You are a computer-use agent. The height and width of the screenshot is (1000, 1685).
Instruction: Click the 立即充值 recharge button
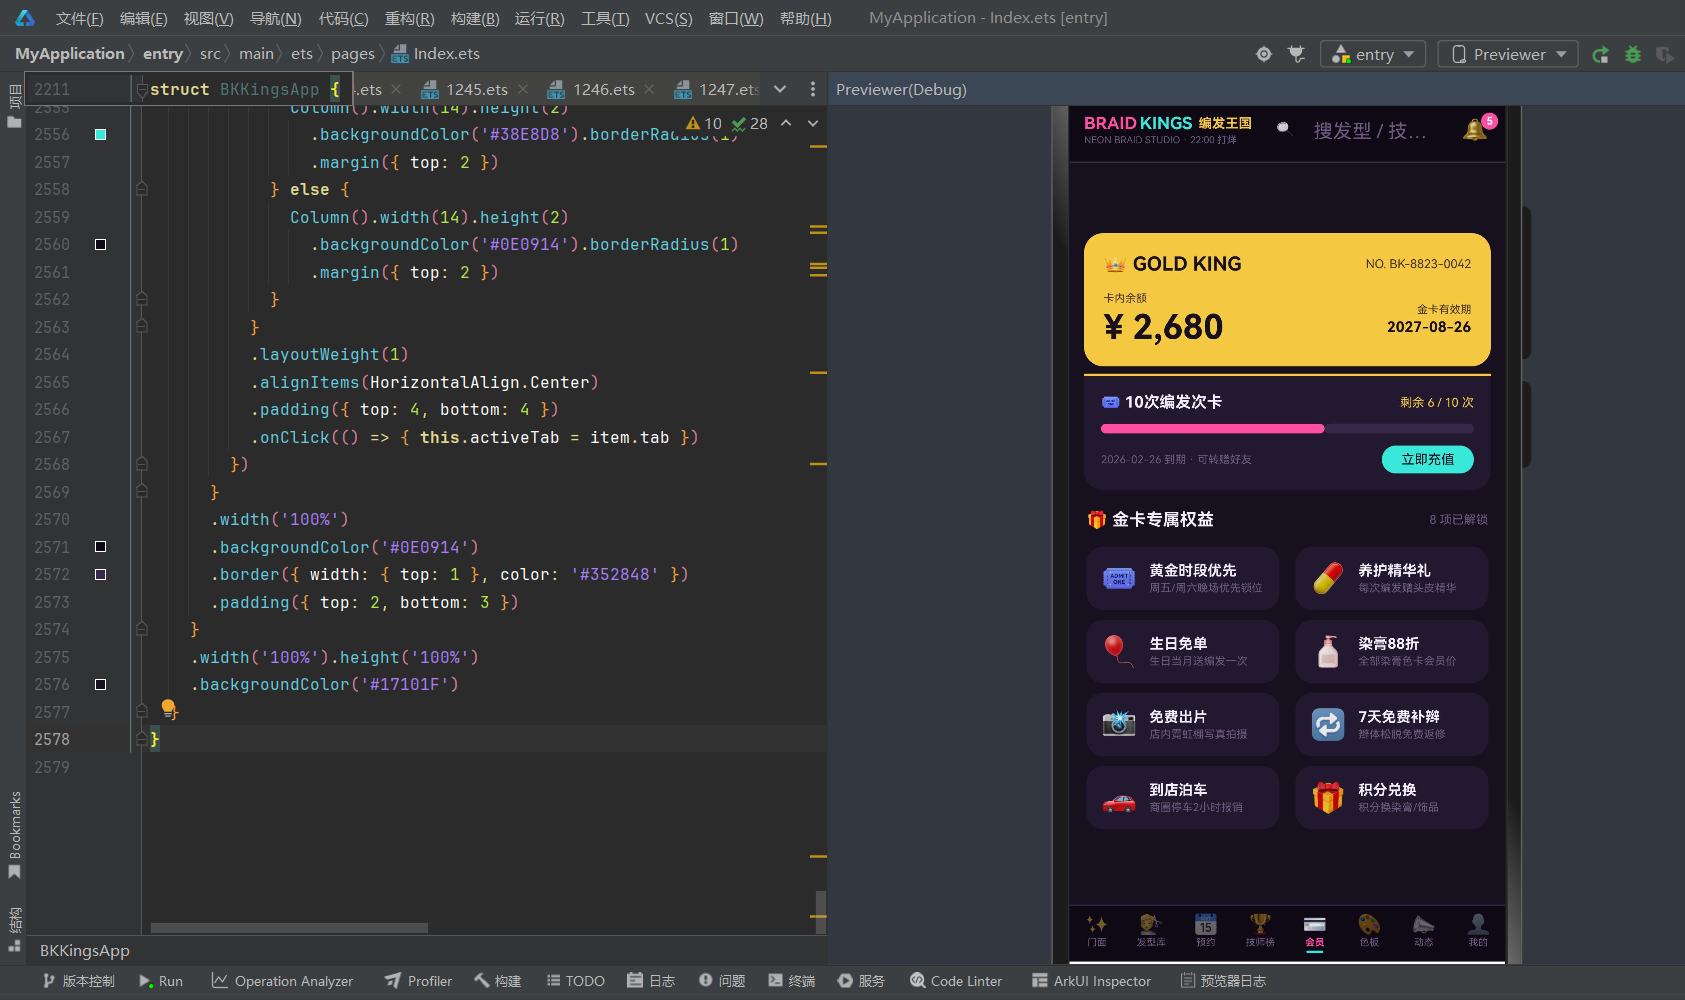click(x=1427, y=459)
